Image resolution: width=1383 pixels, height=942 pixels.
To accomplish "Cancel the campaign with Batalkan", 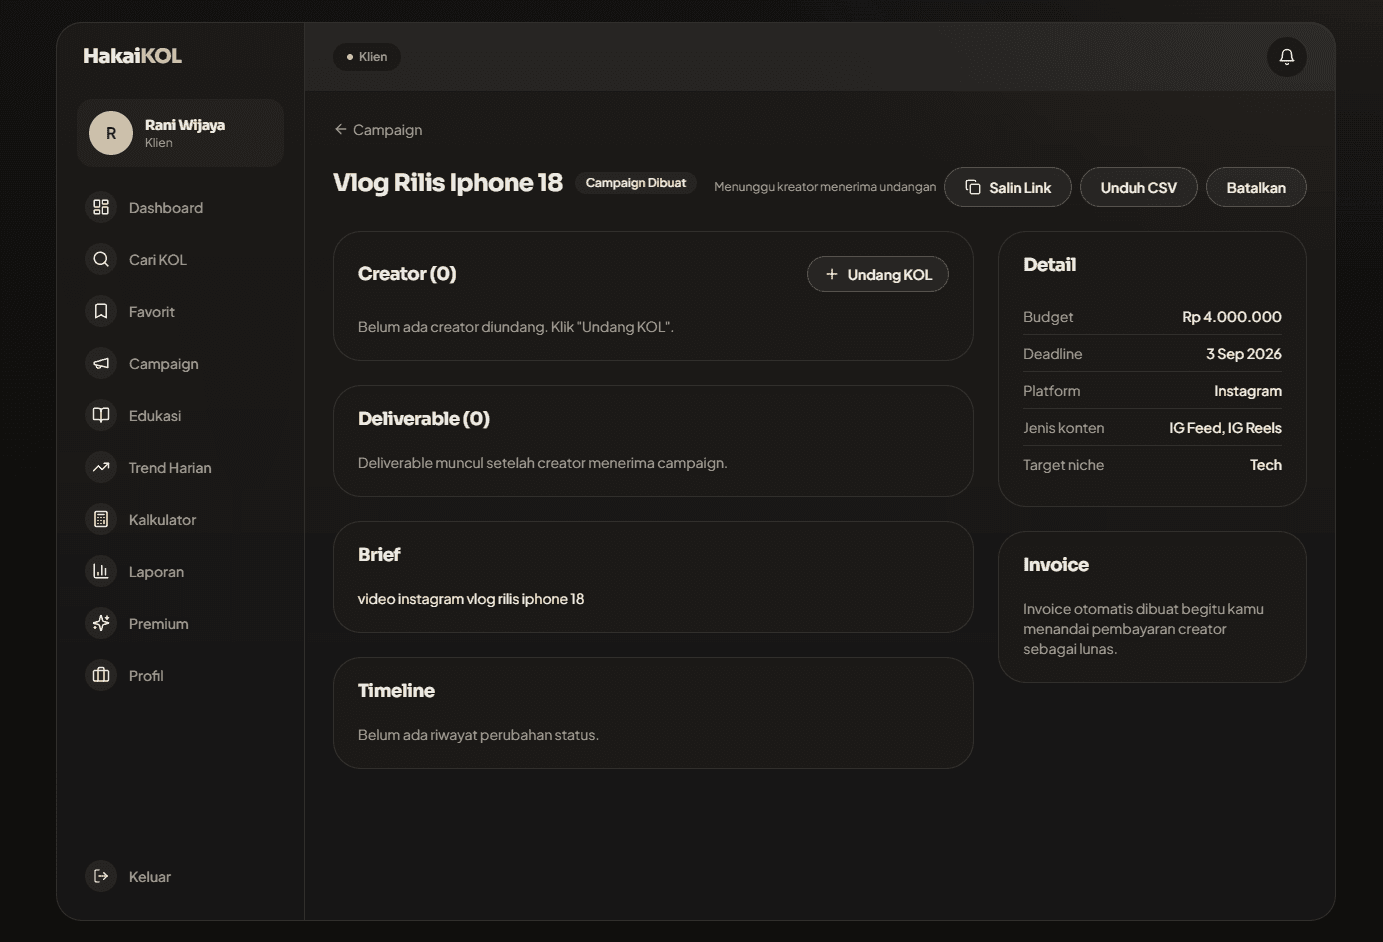I will point(1256,187).
